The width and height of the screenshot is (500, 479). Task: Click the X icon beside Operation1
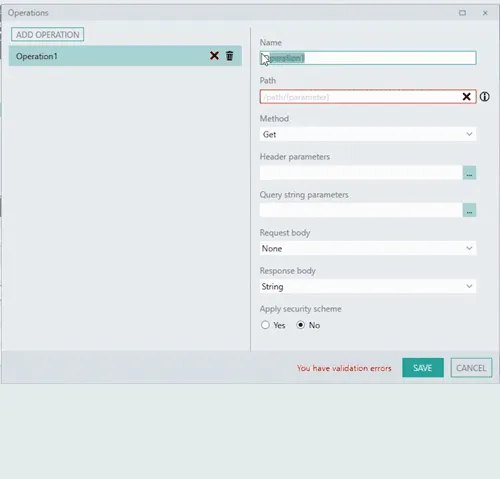coord(214,56)
